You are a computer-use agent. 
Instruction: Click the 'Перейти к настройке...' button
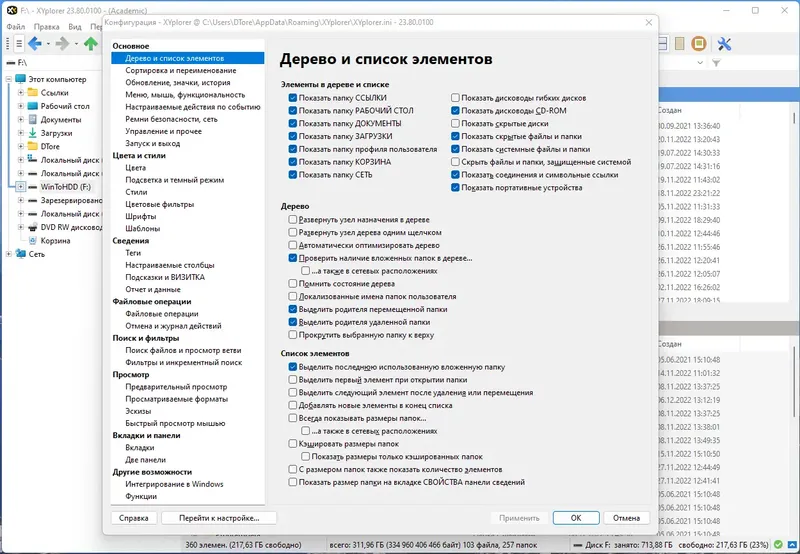click(219, 518)
